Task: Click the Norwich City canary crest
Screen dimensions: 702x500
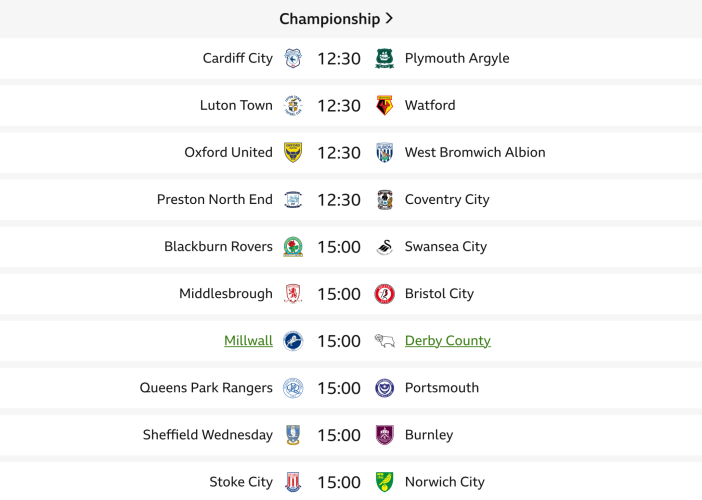Action: pos(384,482)
